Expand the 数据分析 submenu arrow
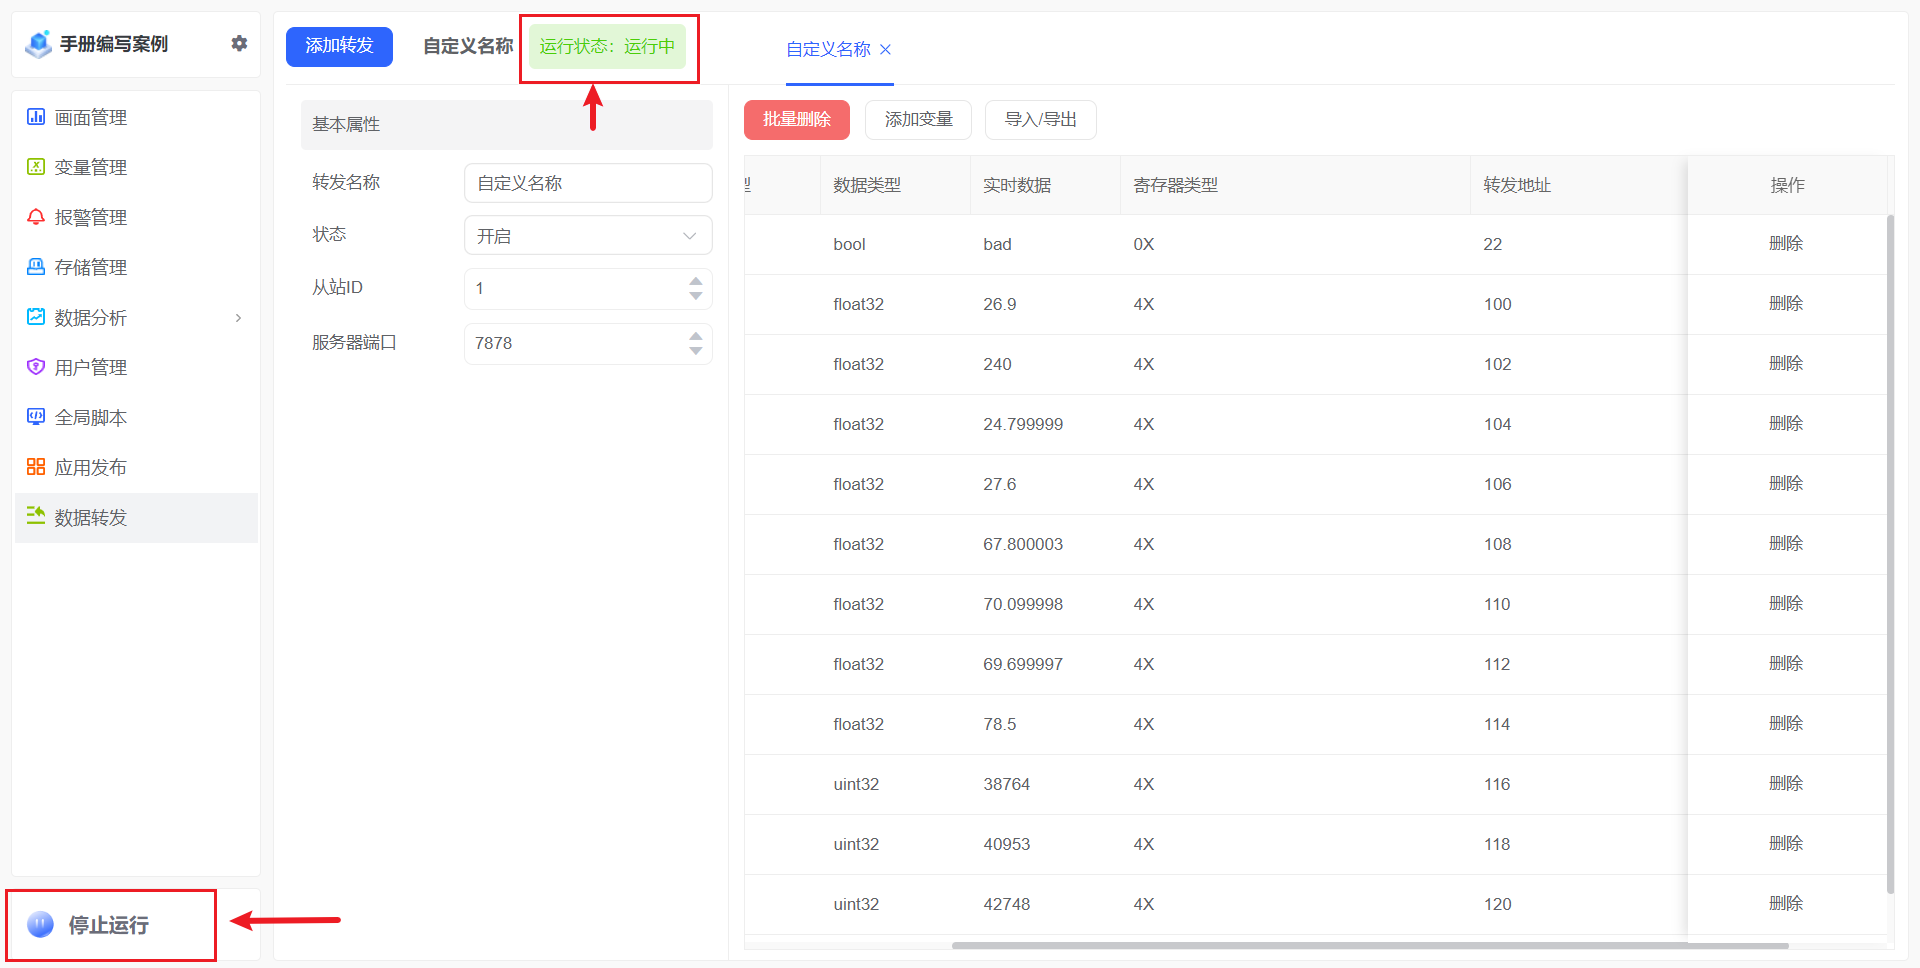 point(238,318)
